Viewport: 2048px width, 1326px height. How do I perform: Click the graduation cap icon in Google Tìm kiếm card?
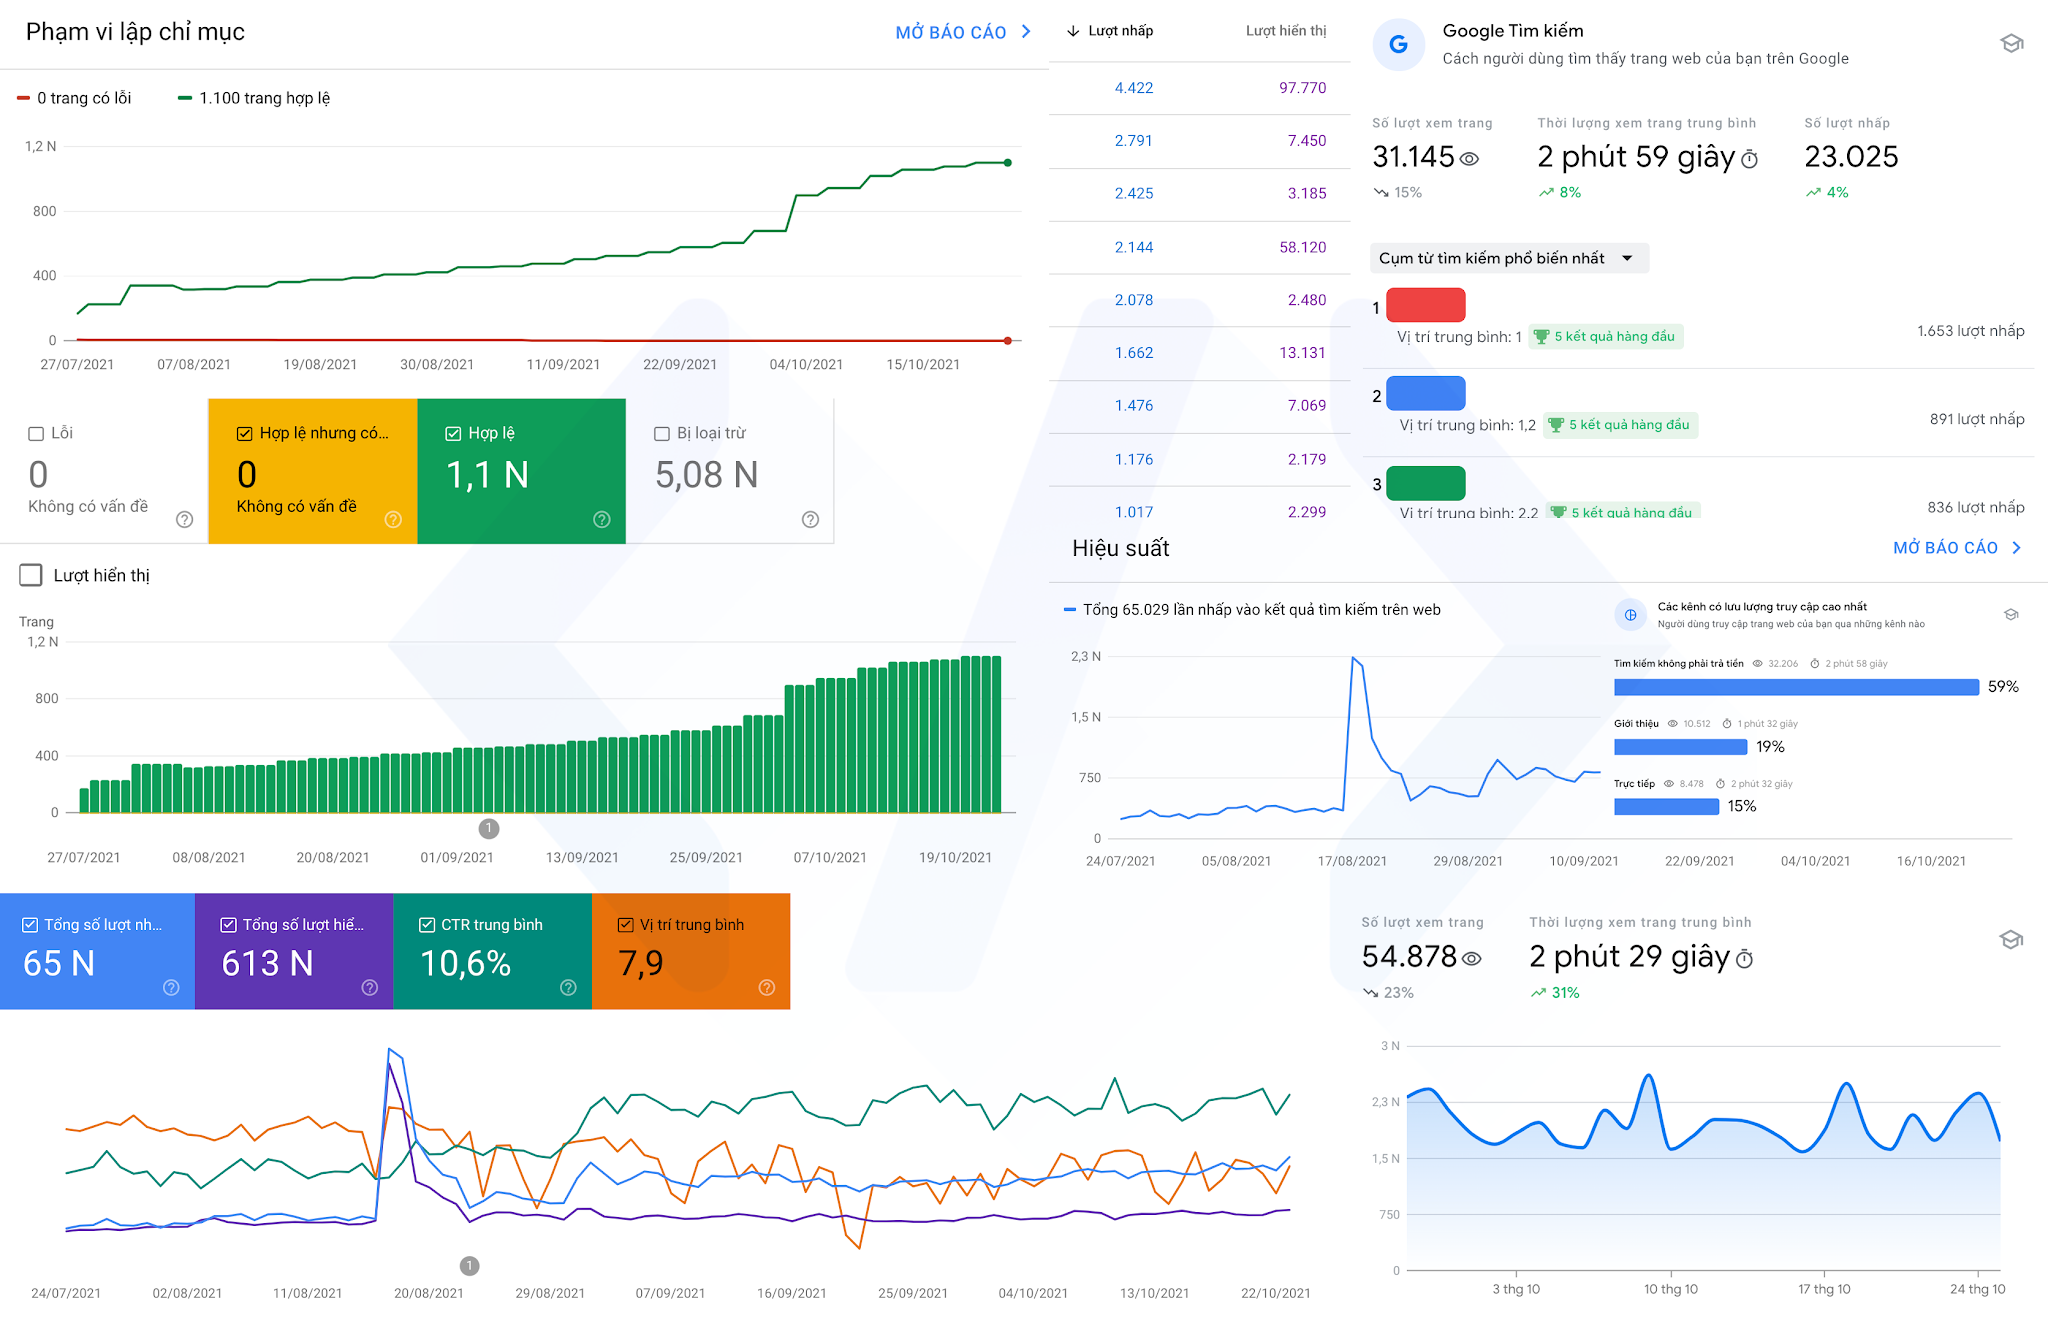point(2012,43)
